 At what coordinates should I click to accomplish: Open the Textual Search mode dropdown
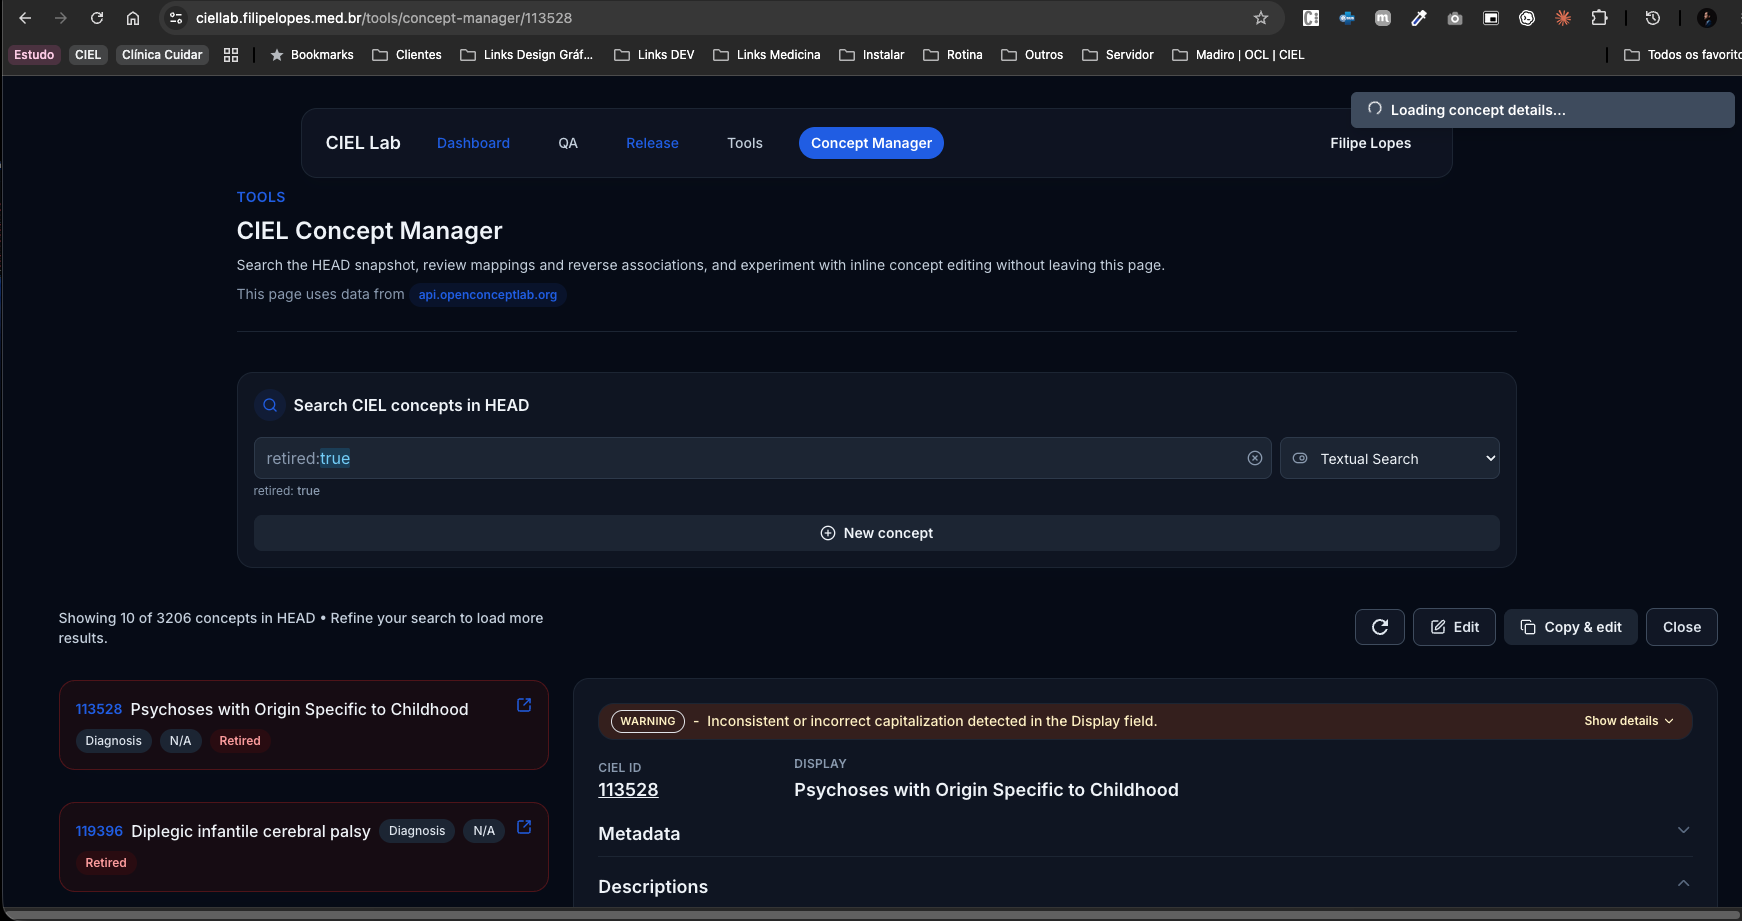point(1390,458)
